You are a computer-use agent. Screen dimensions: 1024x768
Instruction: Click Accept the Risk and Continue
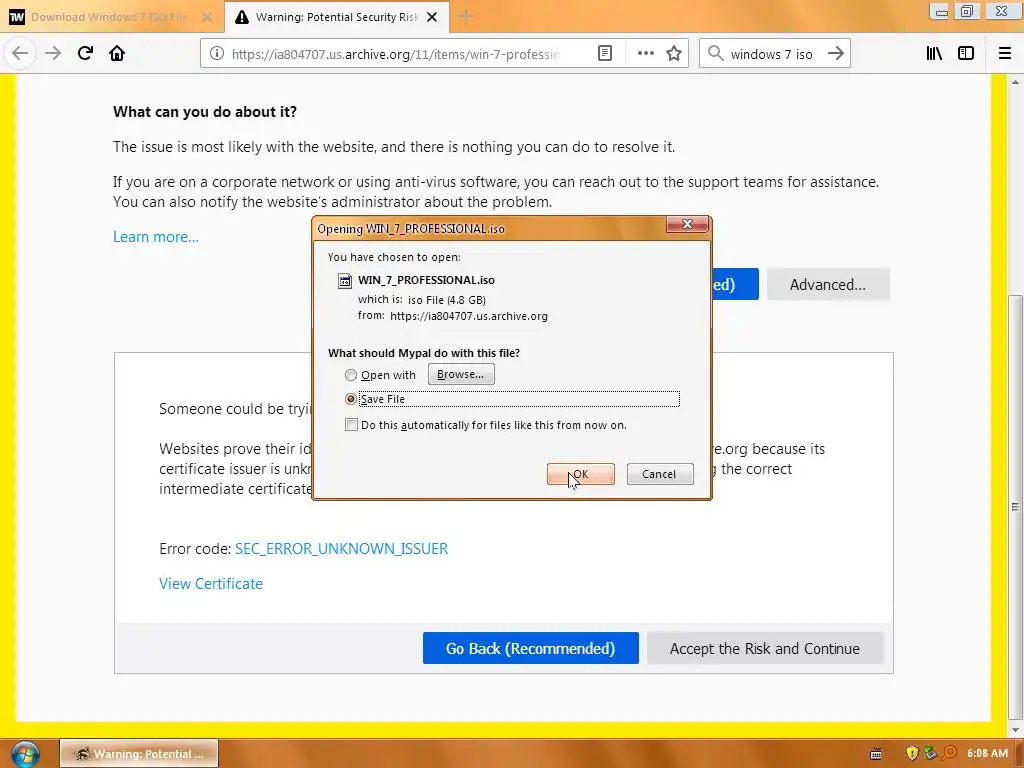(765, 648)
